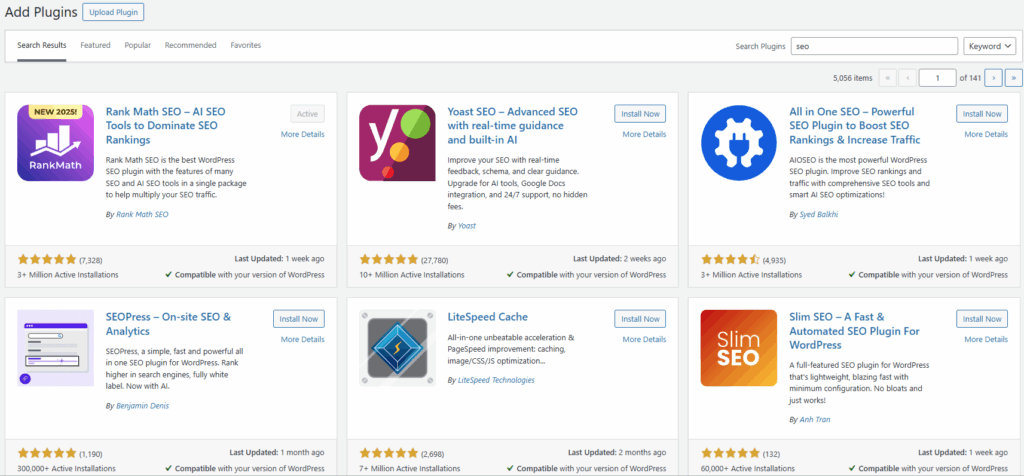Jump to the last results page arrow

[x=1014, y=78]
